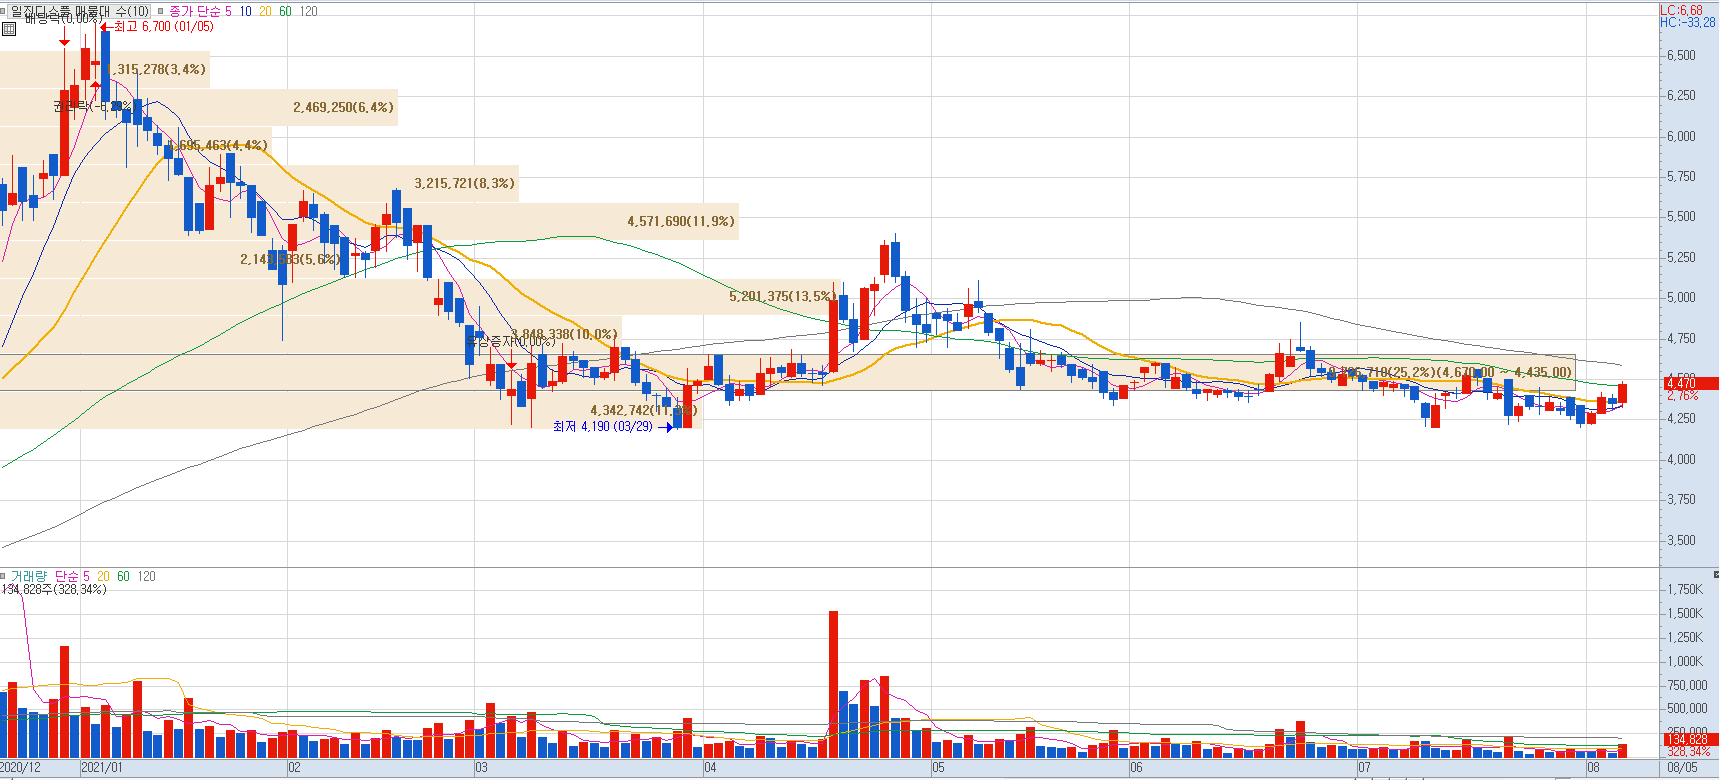Click the price MA period 5 label
The image size is (1719, 780).
[228, 11]
